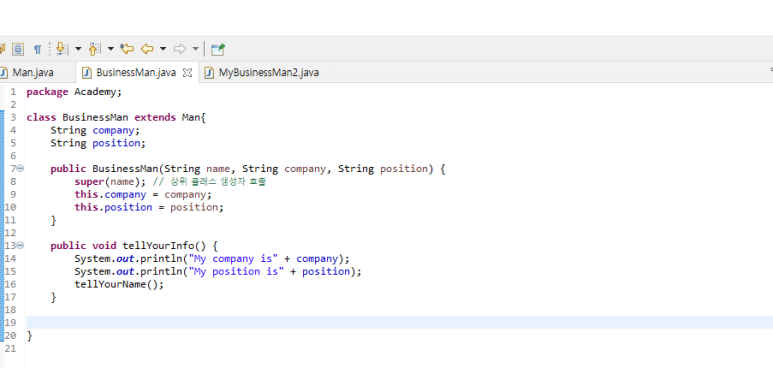This screenshot has height=368, width=773.
Task: Toggle Block Selection Mode icon
Action: tap(18, 49)
